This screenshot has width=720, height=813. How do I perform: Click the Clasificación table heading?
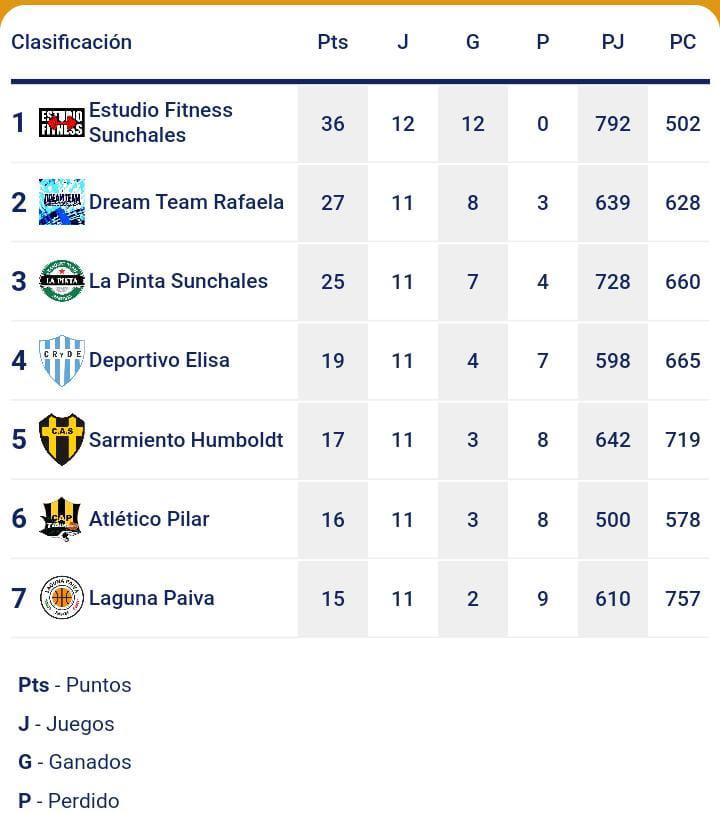tap(71, 42)
